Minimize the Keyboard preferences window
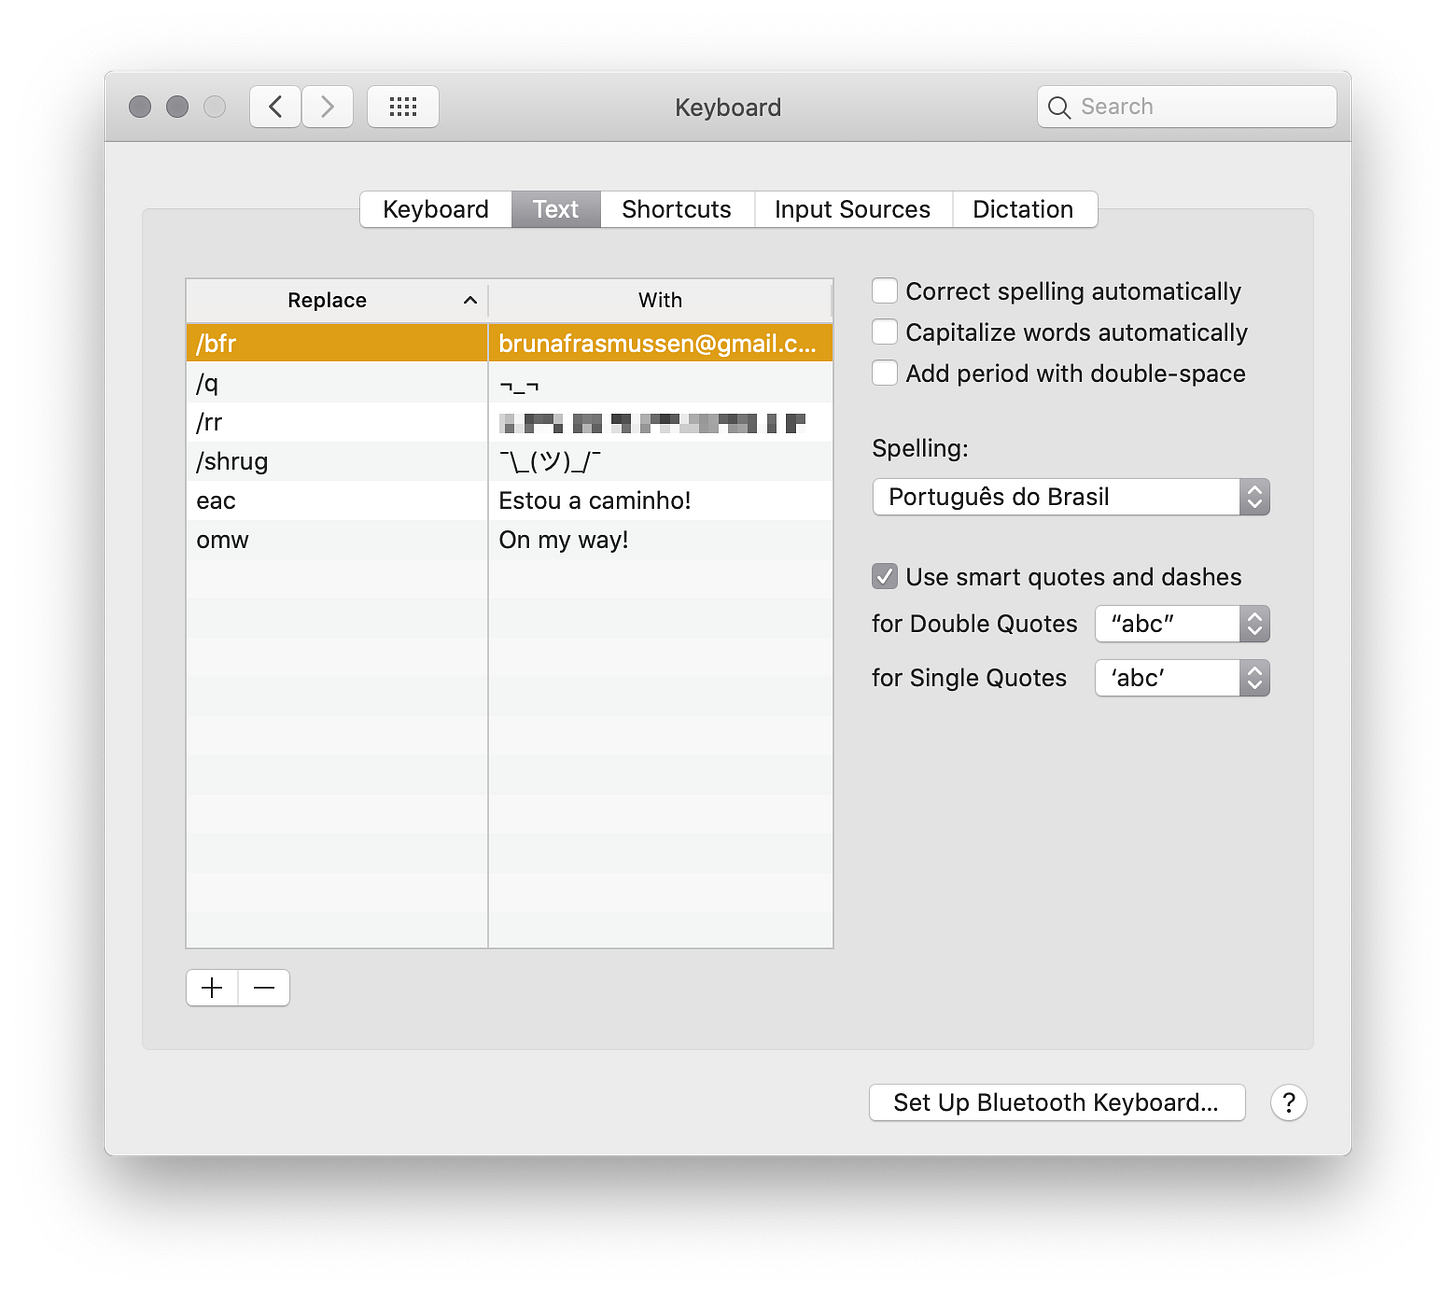This screenshot has height=1294, width=1456. [177, 106]
